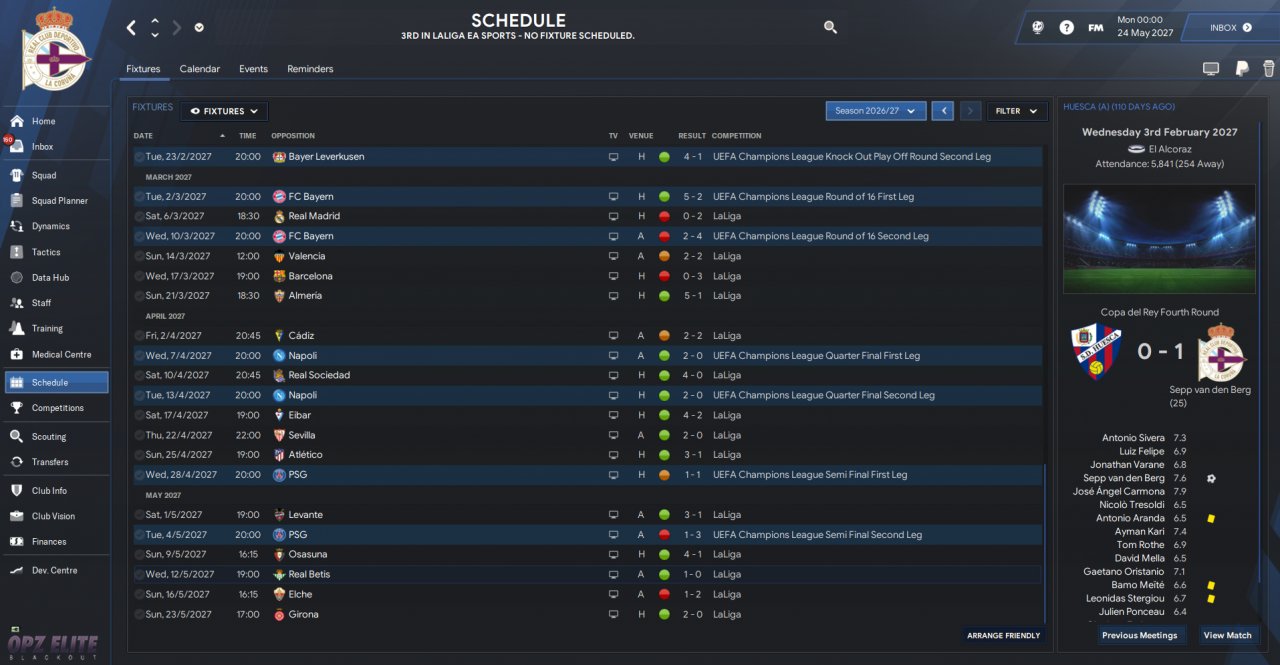Tick the checkbox on the Cádiz row
1280x665 pixels.
139,336
